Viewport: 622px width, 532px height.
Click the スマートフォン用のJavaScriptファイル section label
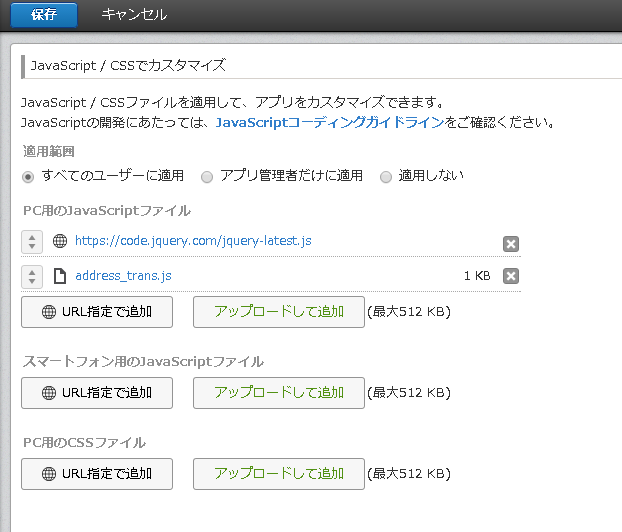tap(143, 361)
